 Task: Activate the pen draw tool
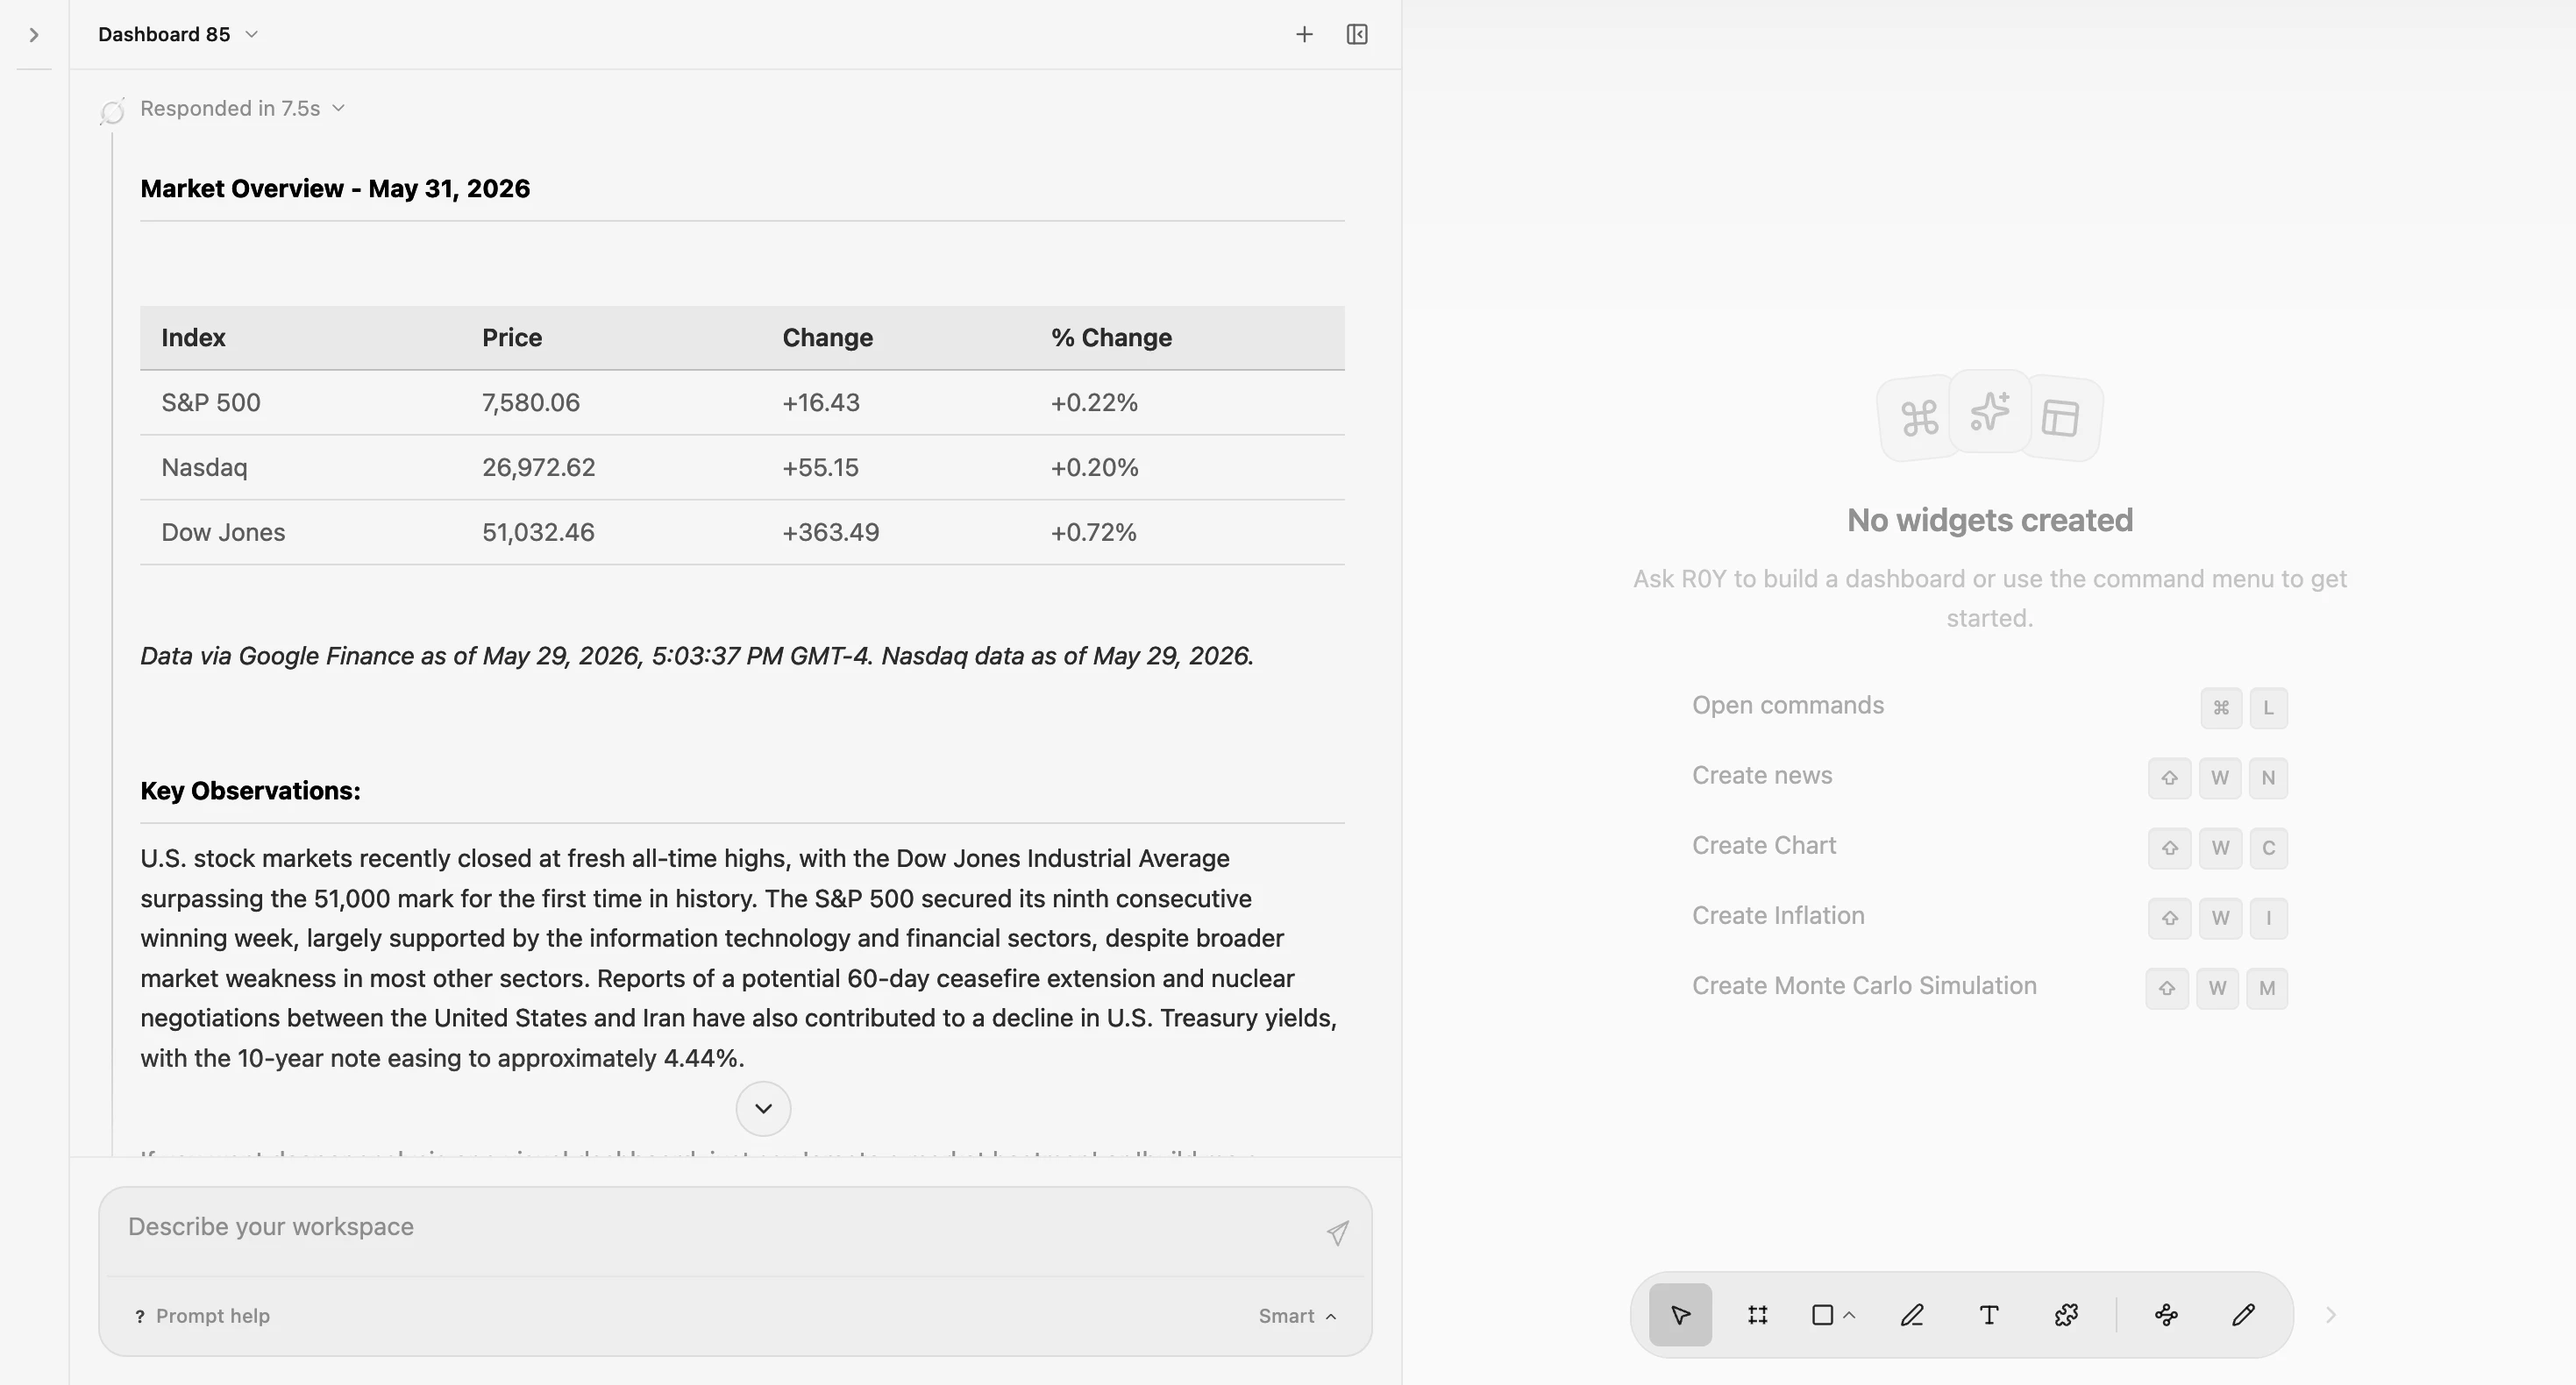point(1912,1315)
